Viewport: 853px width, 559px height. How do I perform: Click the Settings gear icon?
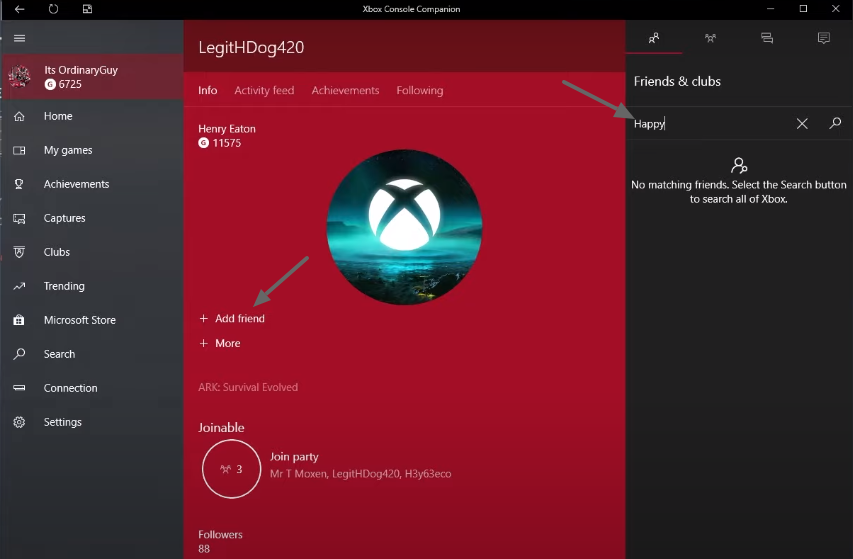point(19,423)
